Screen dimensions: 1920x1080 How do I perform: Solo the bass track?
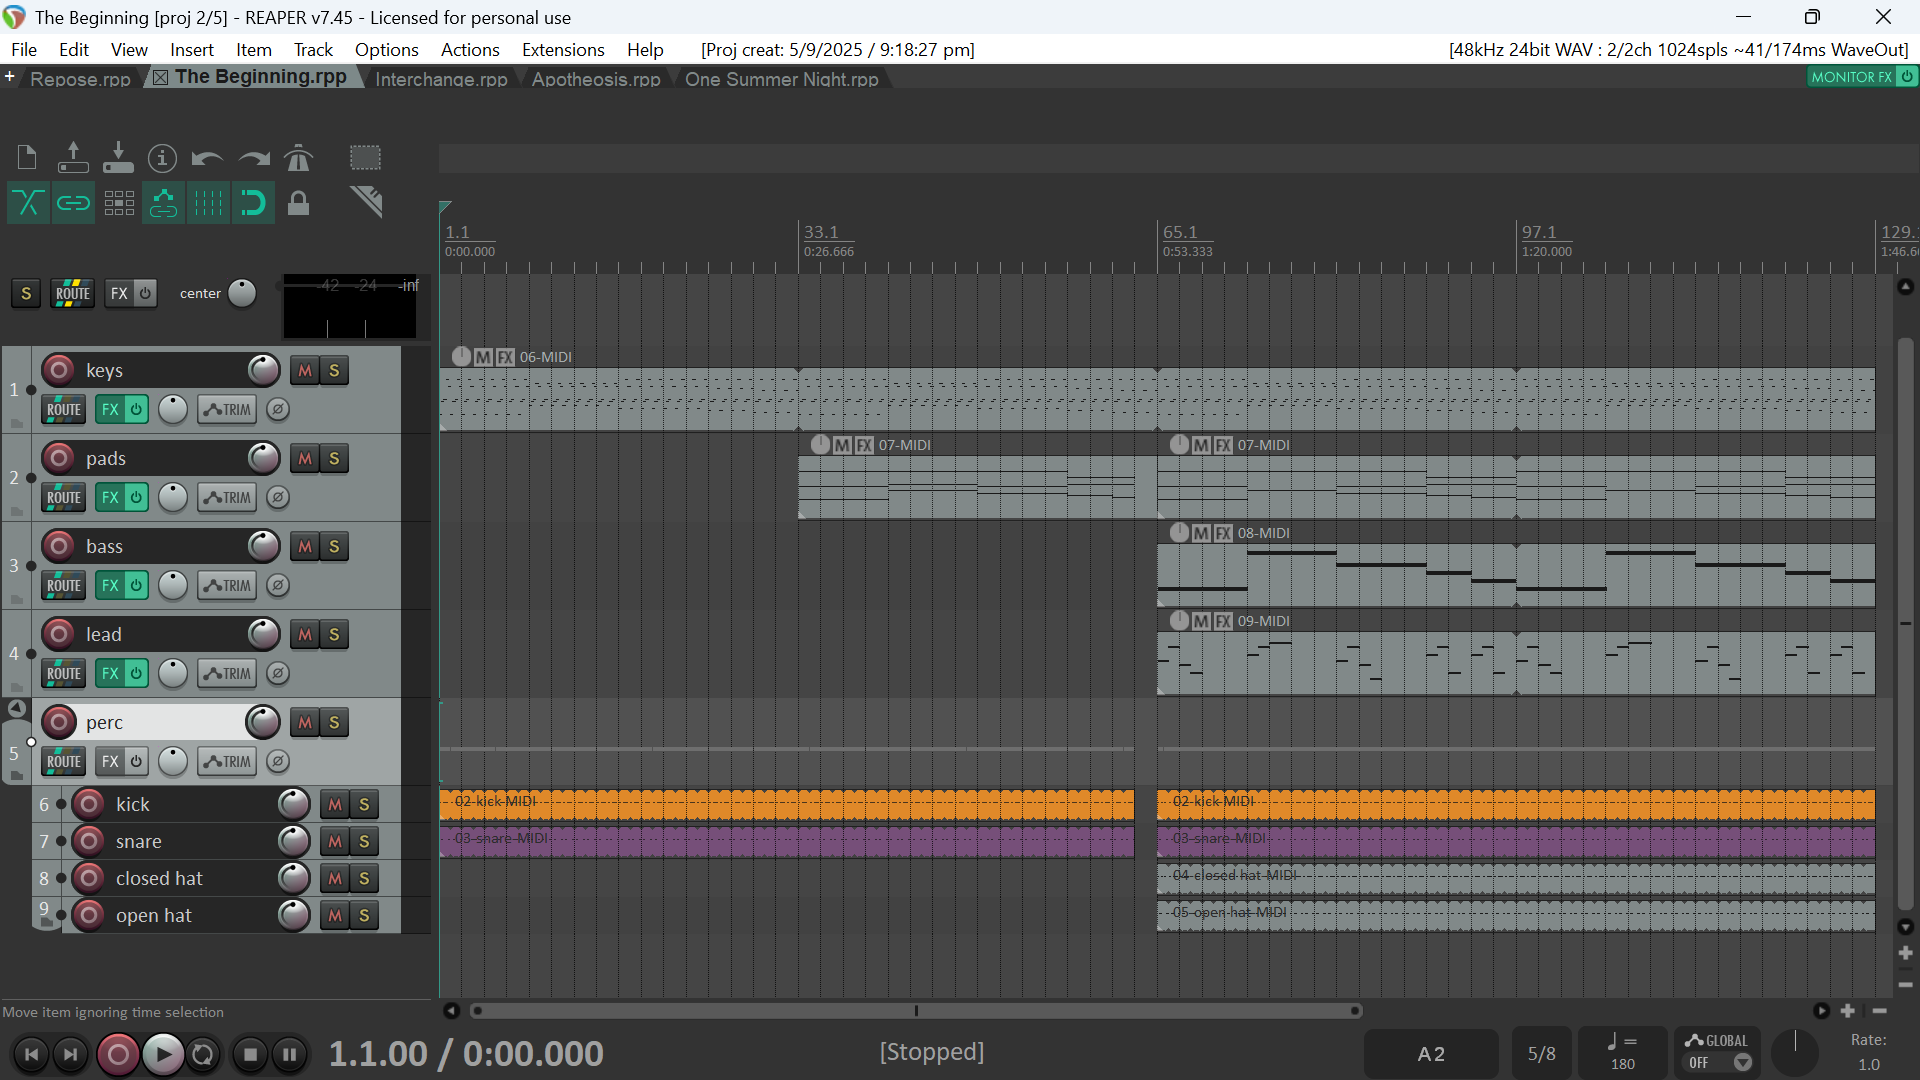pyautogui.click(x=334, y=546)
